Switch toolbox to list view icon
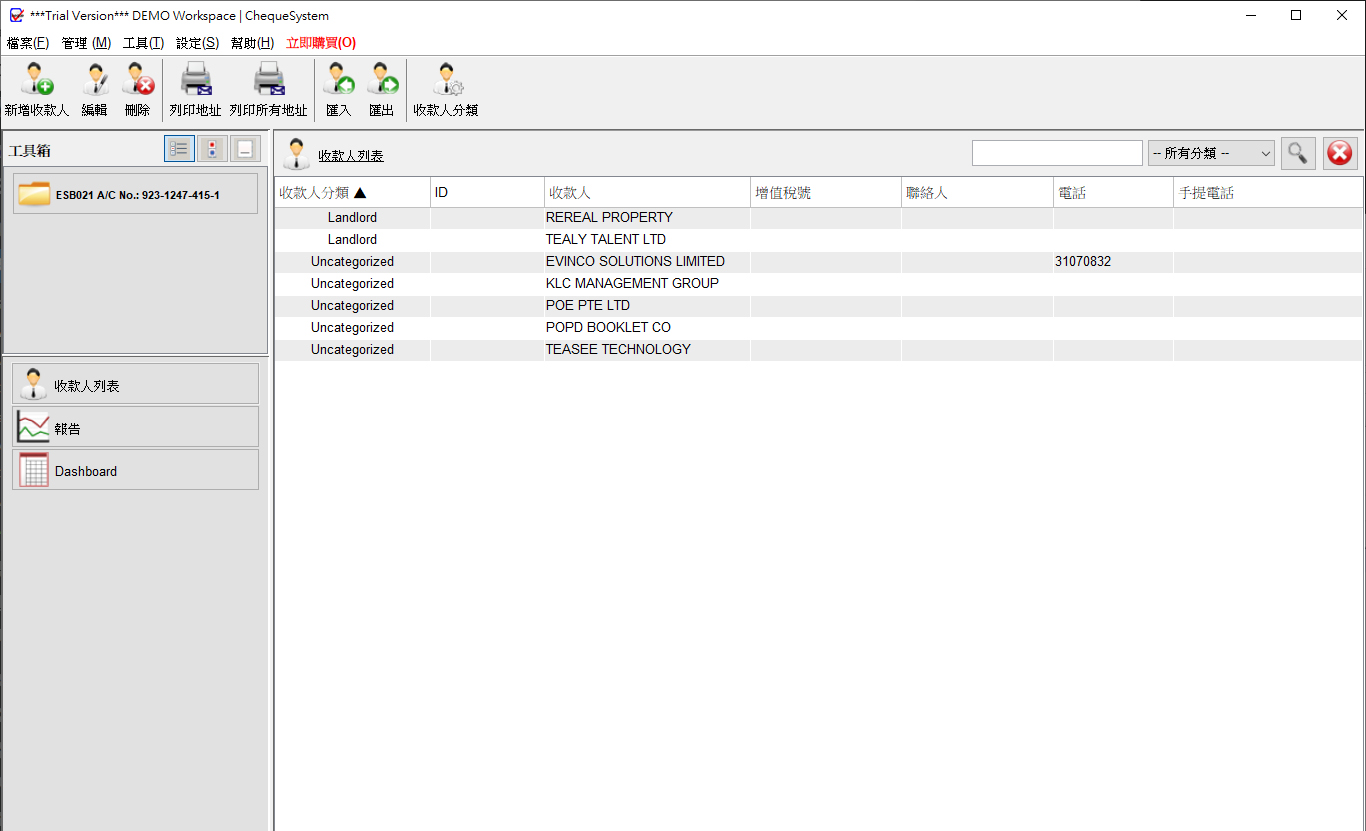The height and width of the screenshot is (831, 1366). point(180,149)
